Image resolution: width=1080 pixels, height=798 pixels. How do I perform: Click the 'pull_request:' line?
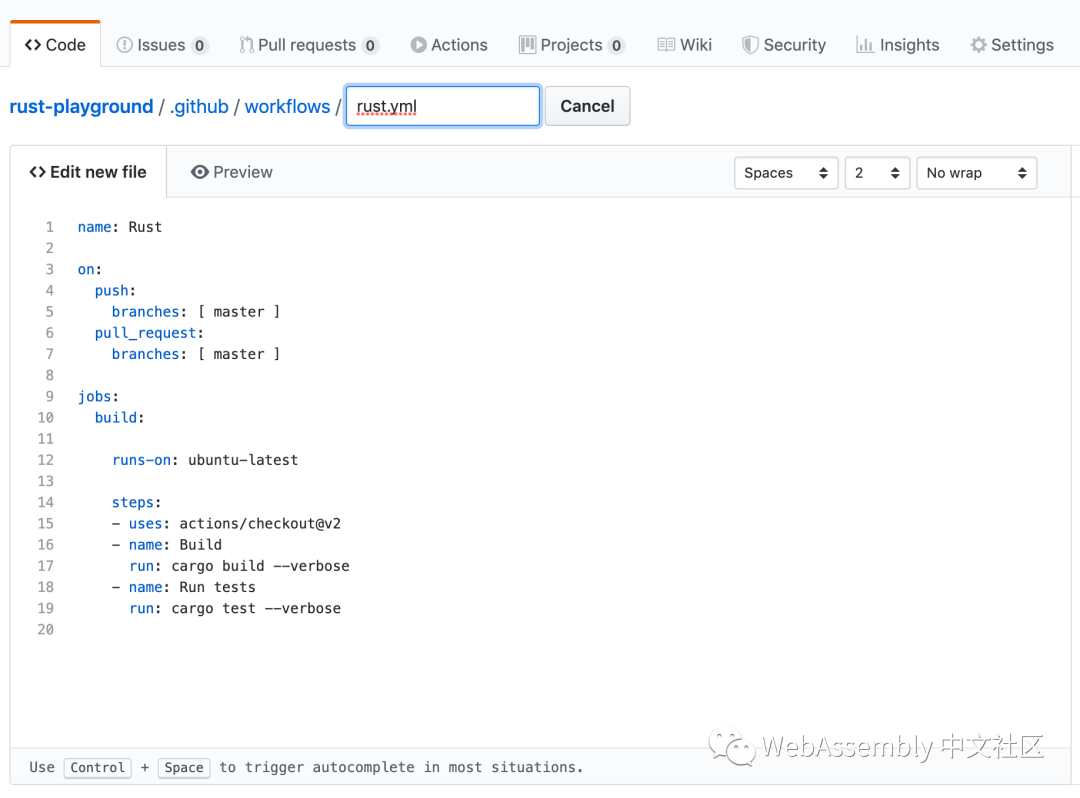[149, 333]
